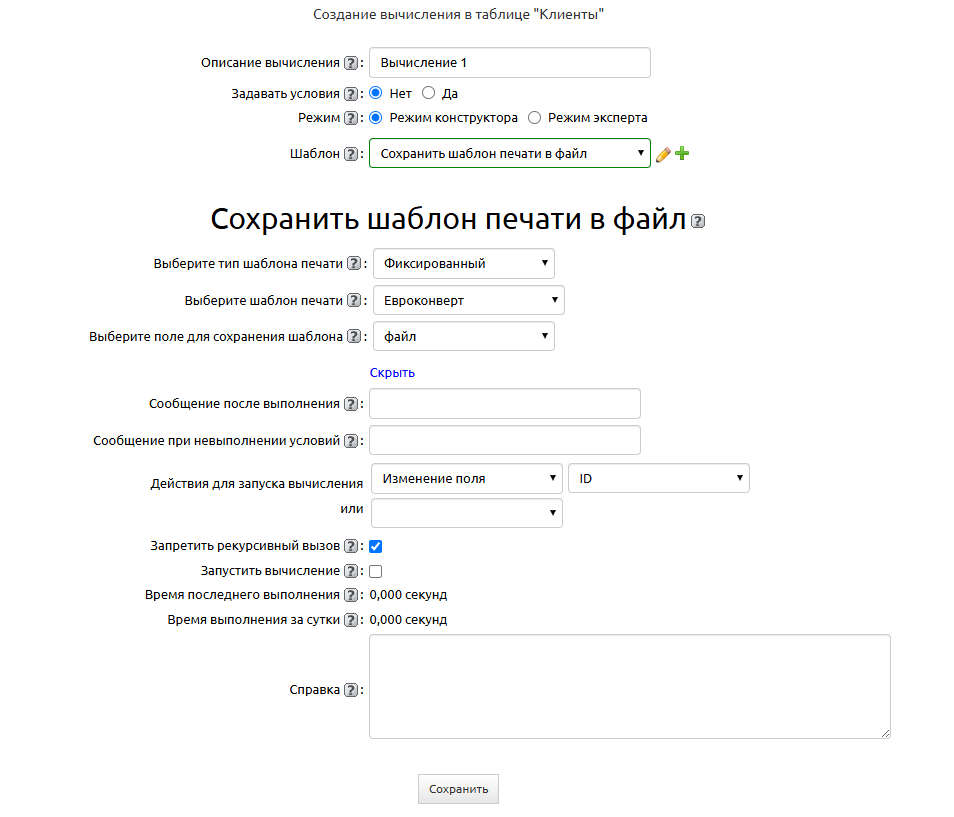Enable the Запустить вычисление checkbox
This screenshot has height=817, width=954.
(x=376, y=572)
